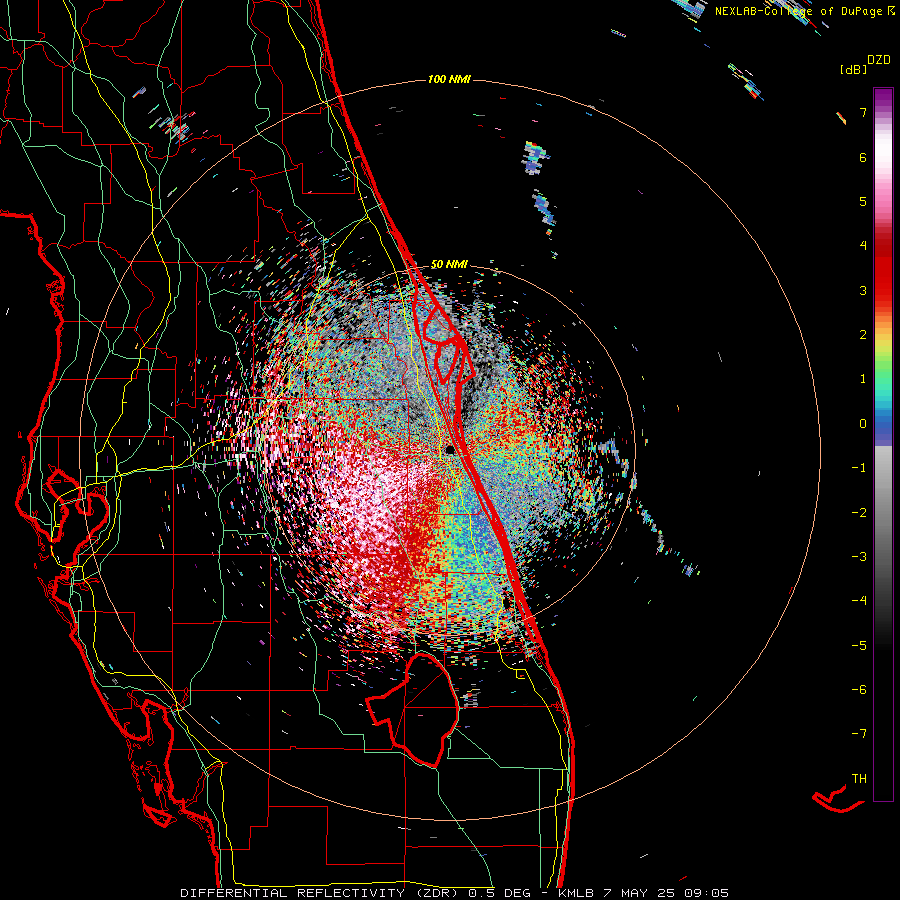Click the "-7" colorbar tick label
This screenshot has width=900, height=900.
[859, 734]
